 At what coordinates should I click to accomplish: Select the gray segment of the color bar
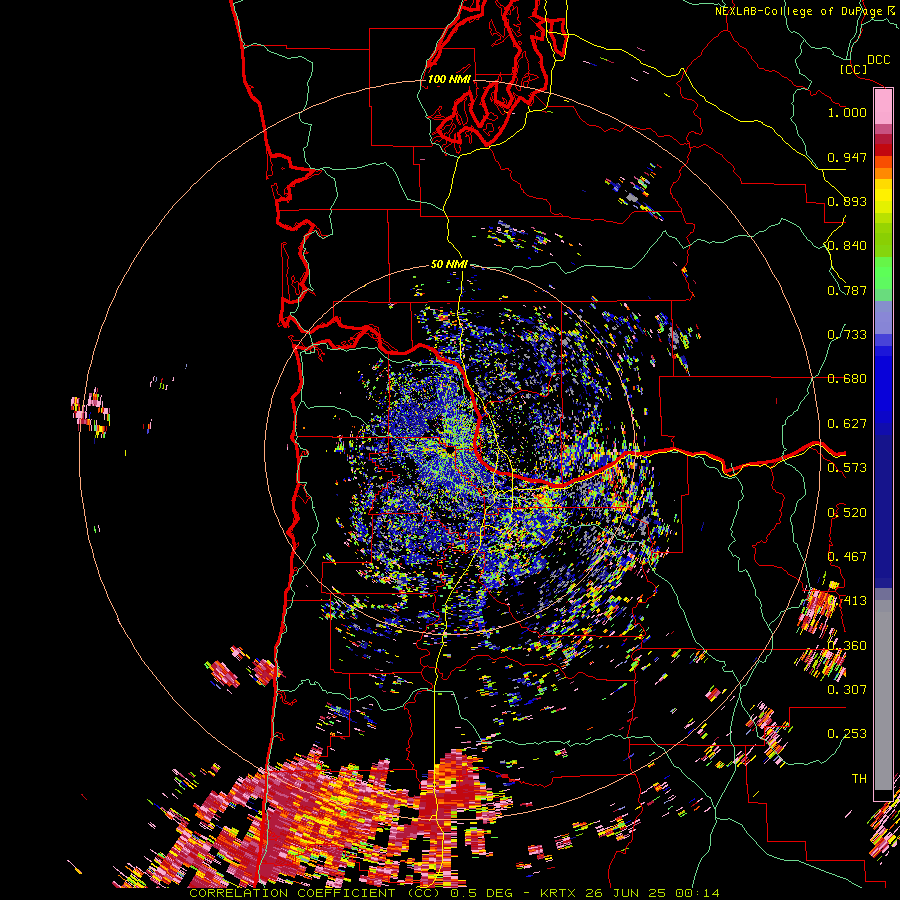883,695
